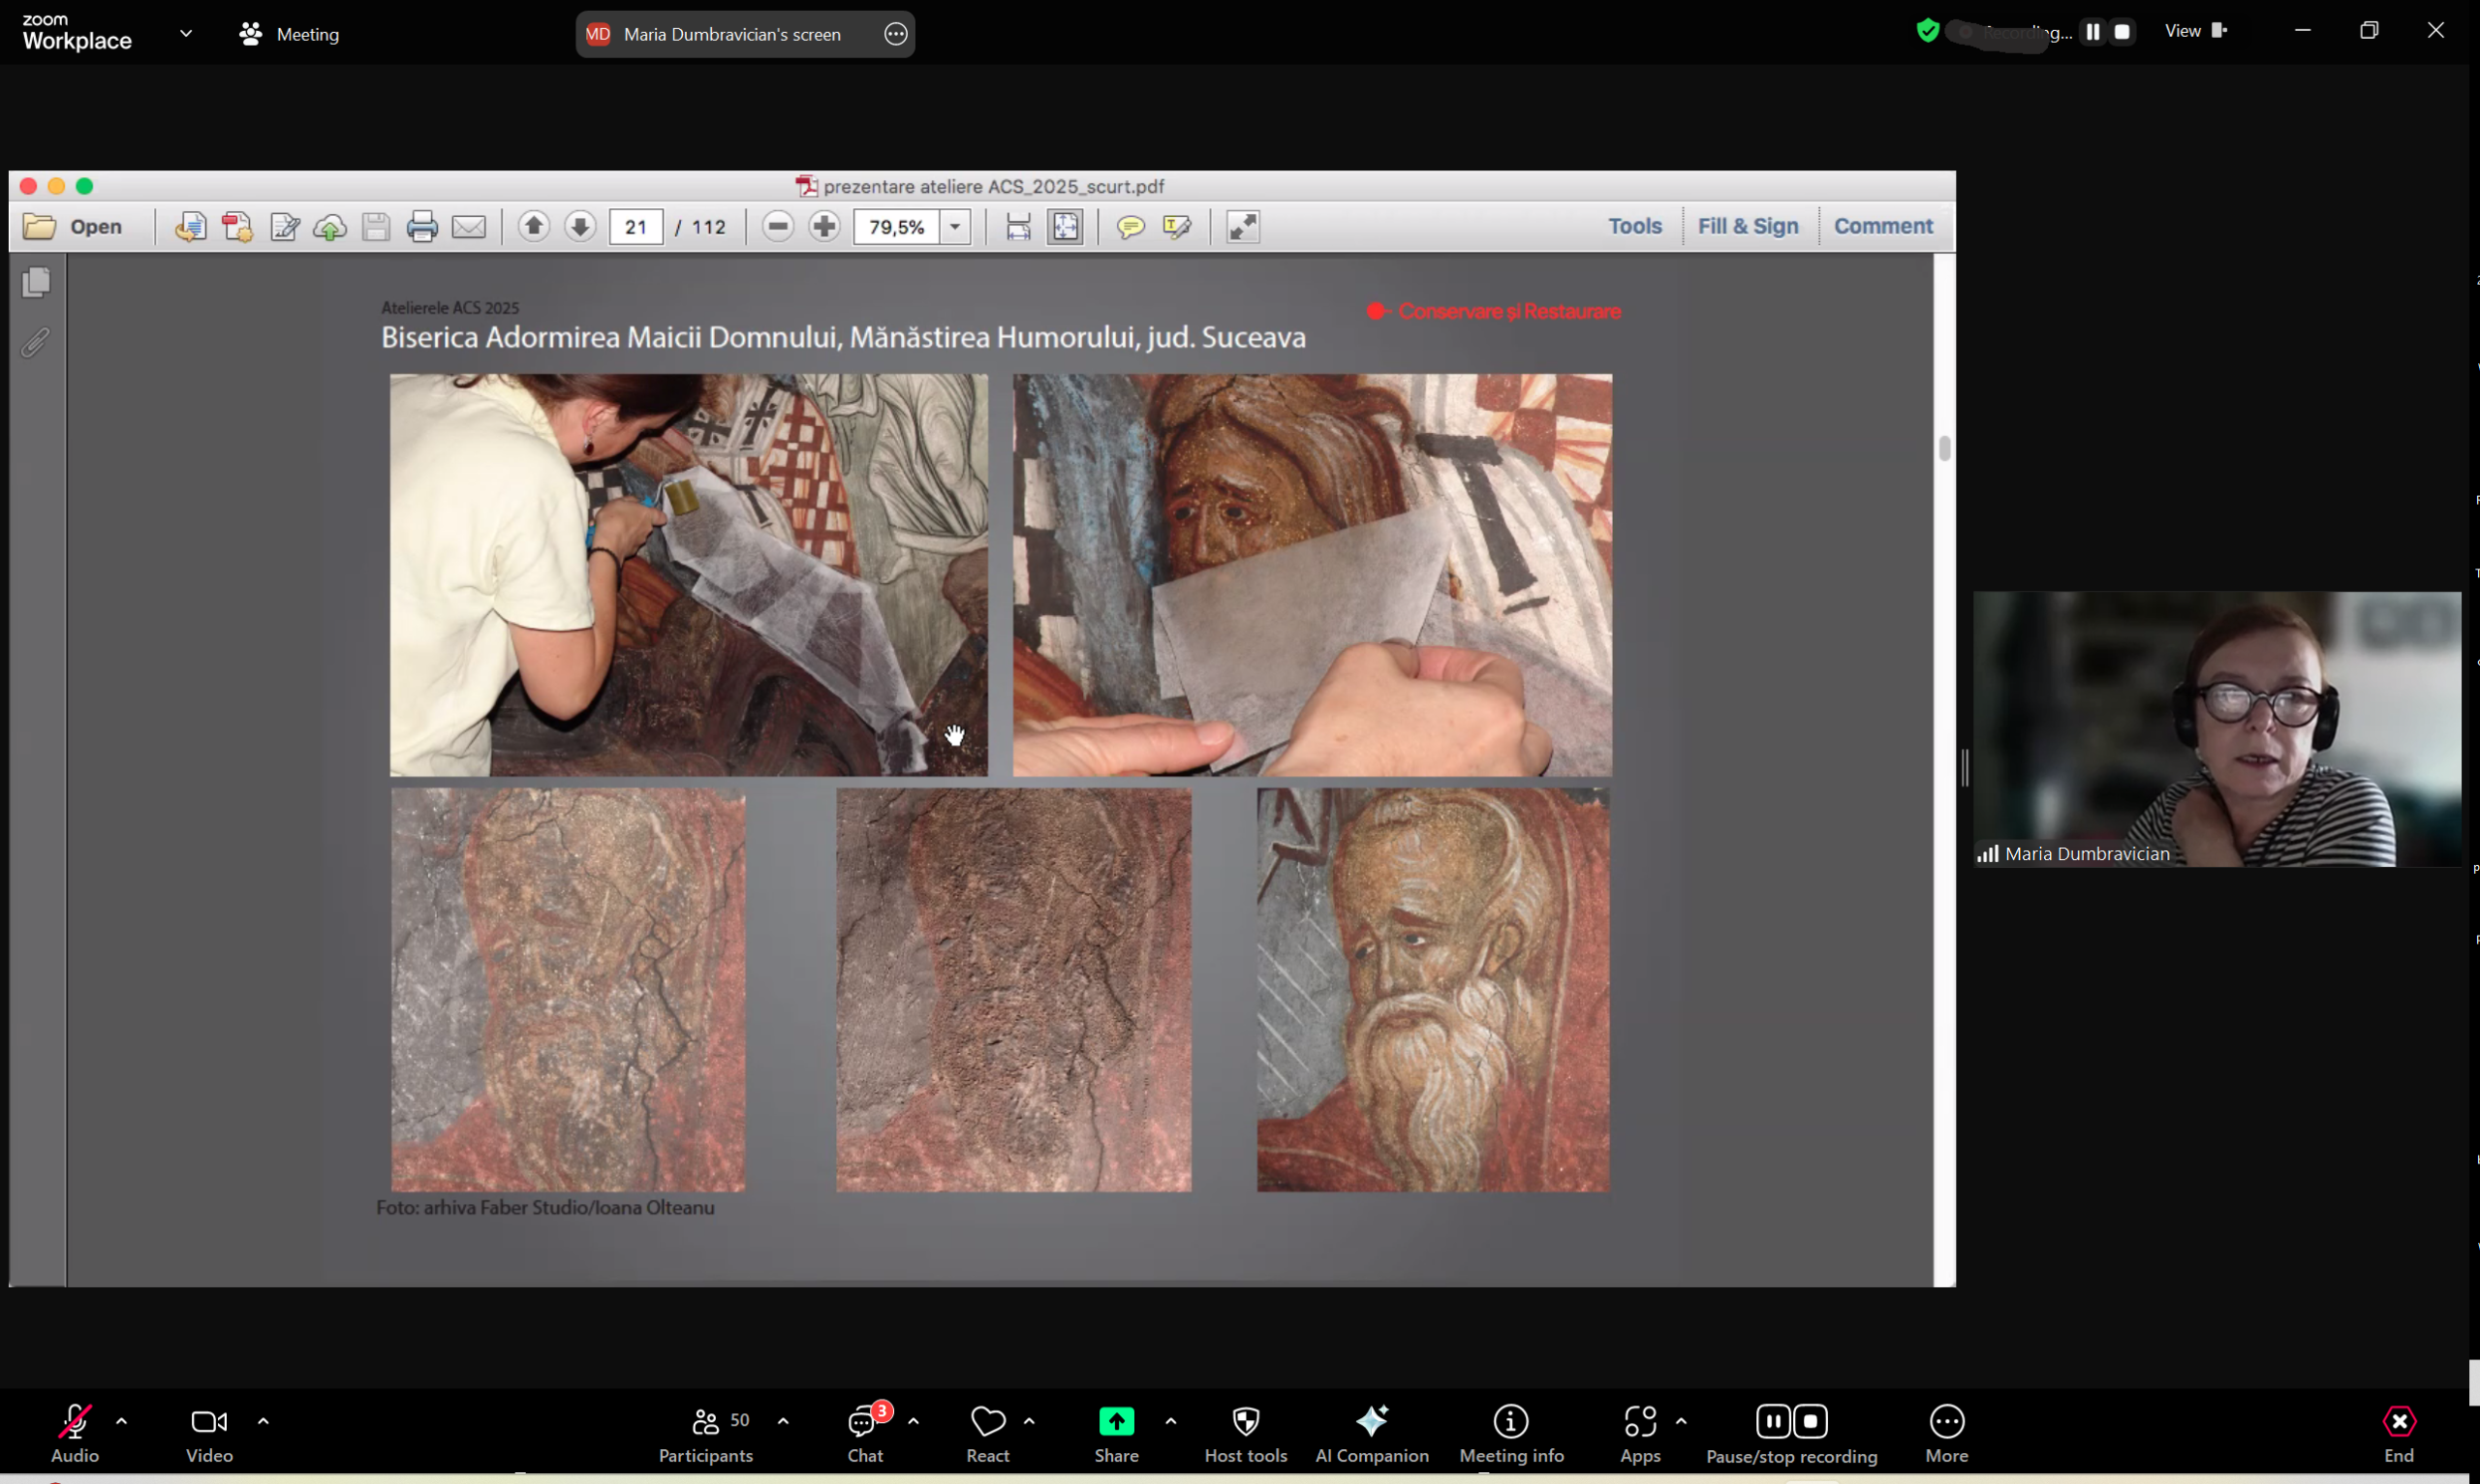Open Host tools in Zoom toolbar

pyautogui.click(x=1246, y=1434)
